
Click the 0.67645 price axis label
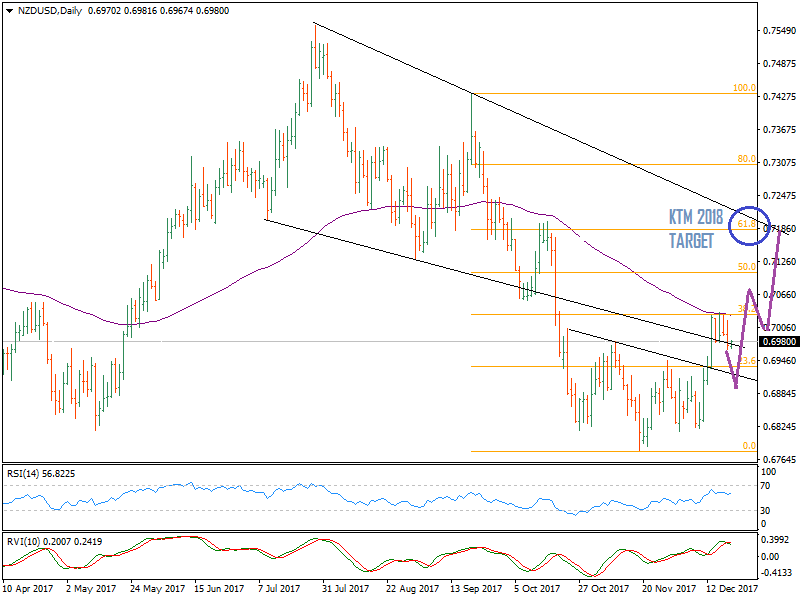coord(779,459)
